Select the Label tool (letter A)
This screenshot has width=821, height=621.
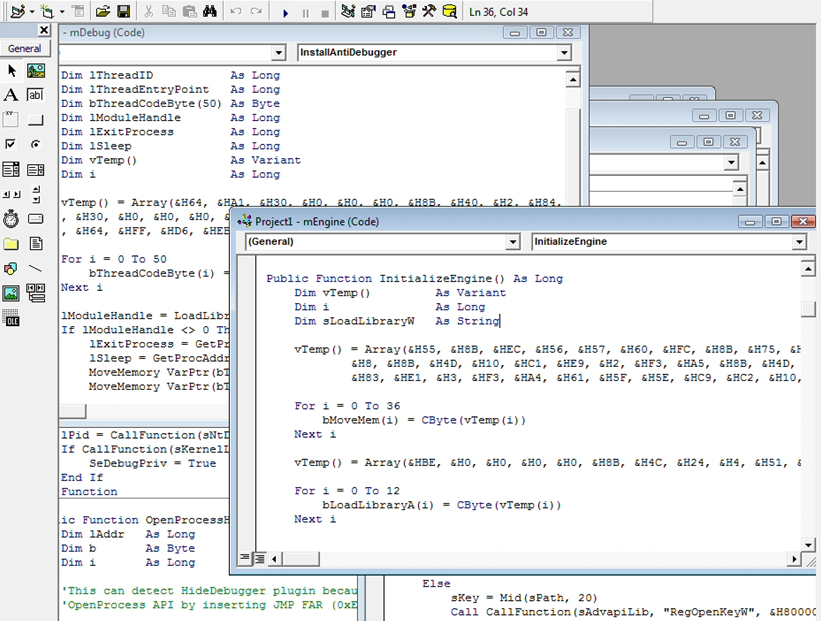(x=11, y=95)
